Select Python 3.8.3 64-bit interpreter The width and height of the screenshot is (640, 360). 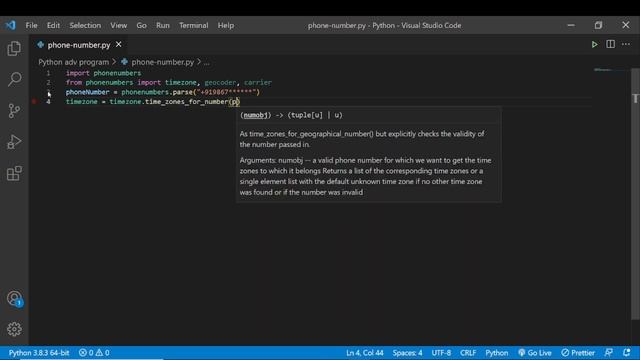coord(39,353)
